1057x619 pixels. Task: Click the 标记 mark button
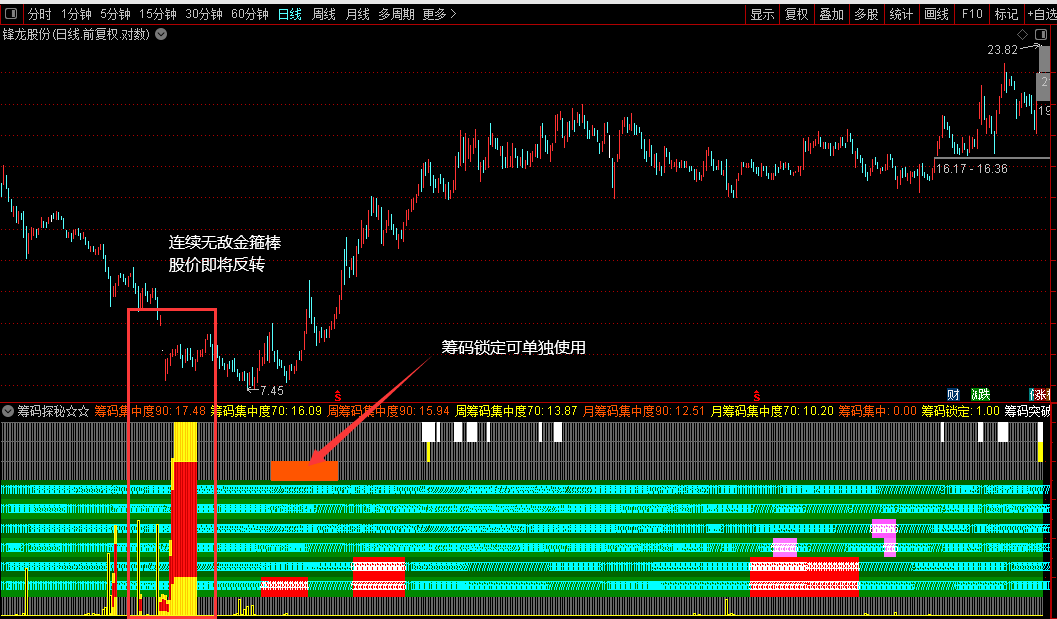tap(1006, 14)
